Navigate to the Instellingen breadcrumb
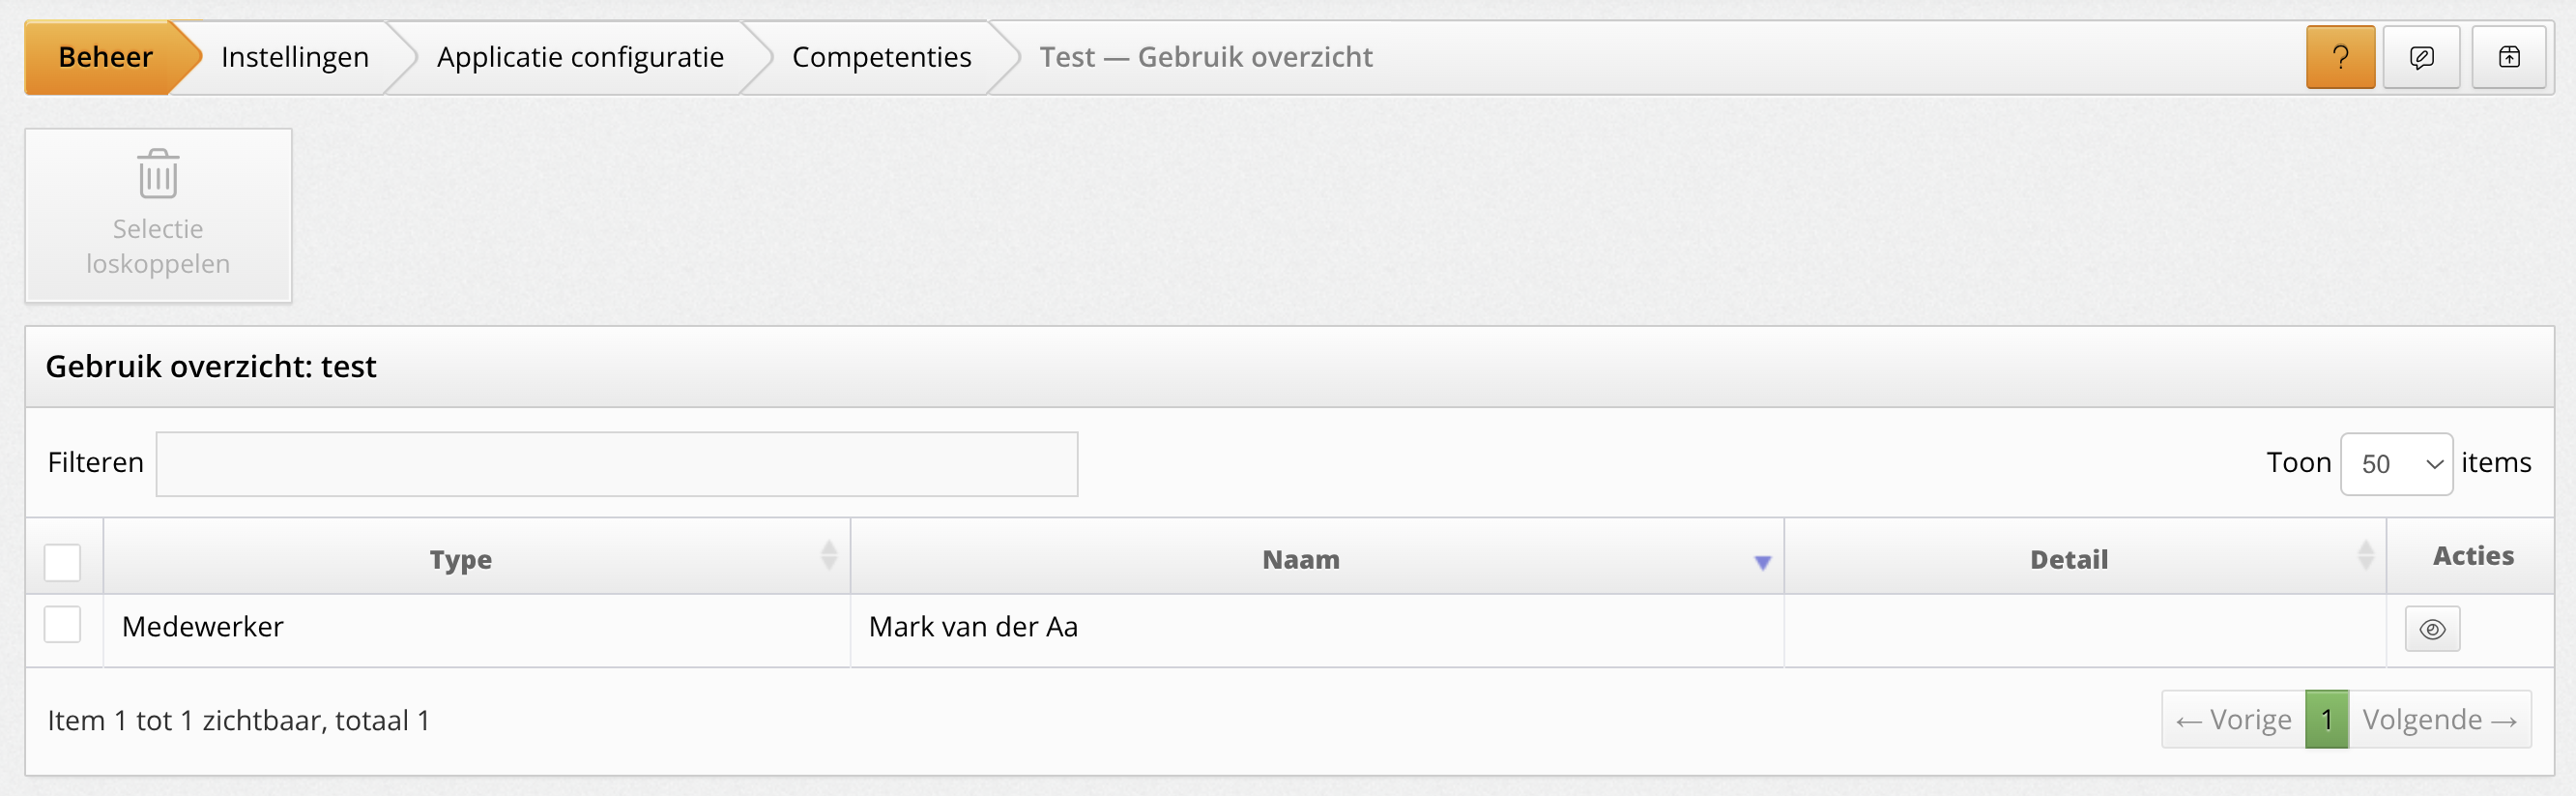 click(295, 58)
